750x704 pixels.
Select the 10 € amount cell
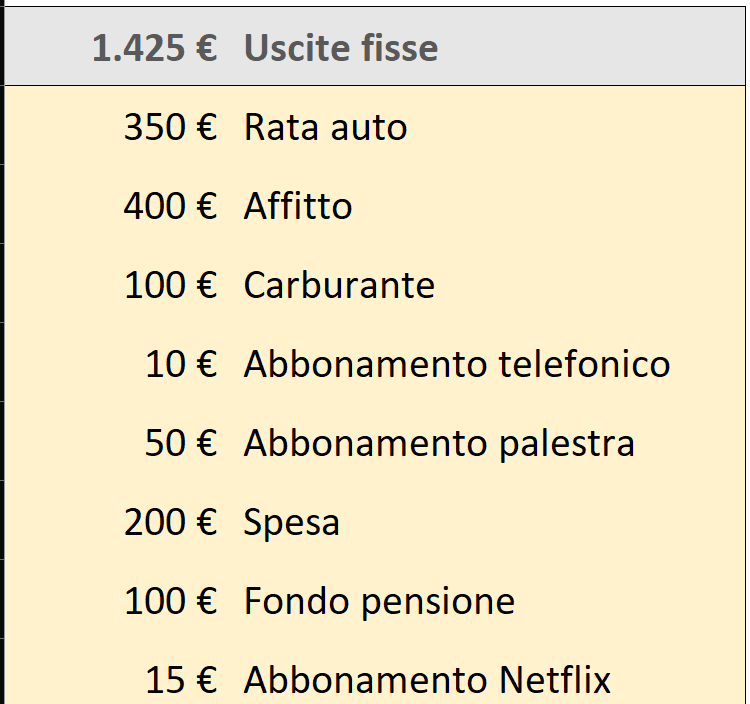tap(180, 364)
